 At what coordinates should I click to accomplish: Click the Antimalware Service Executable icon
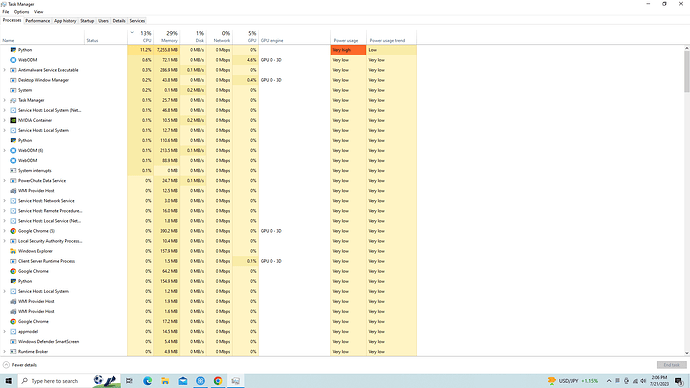click(13, 70)
